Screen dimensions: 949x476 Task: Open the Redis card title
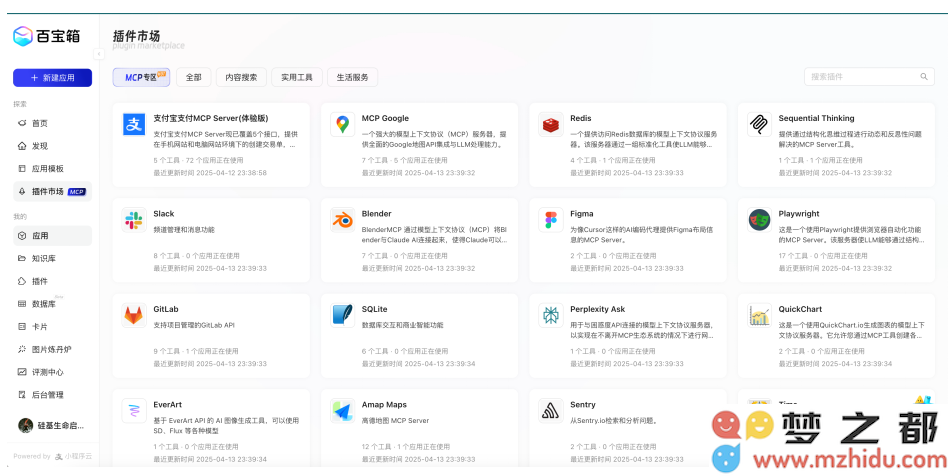(x=581, y=118)
